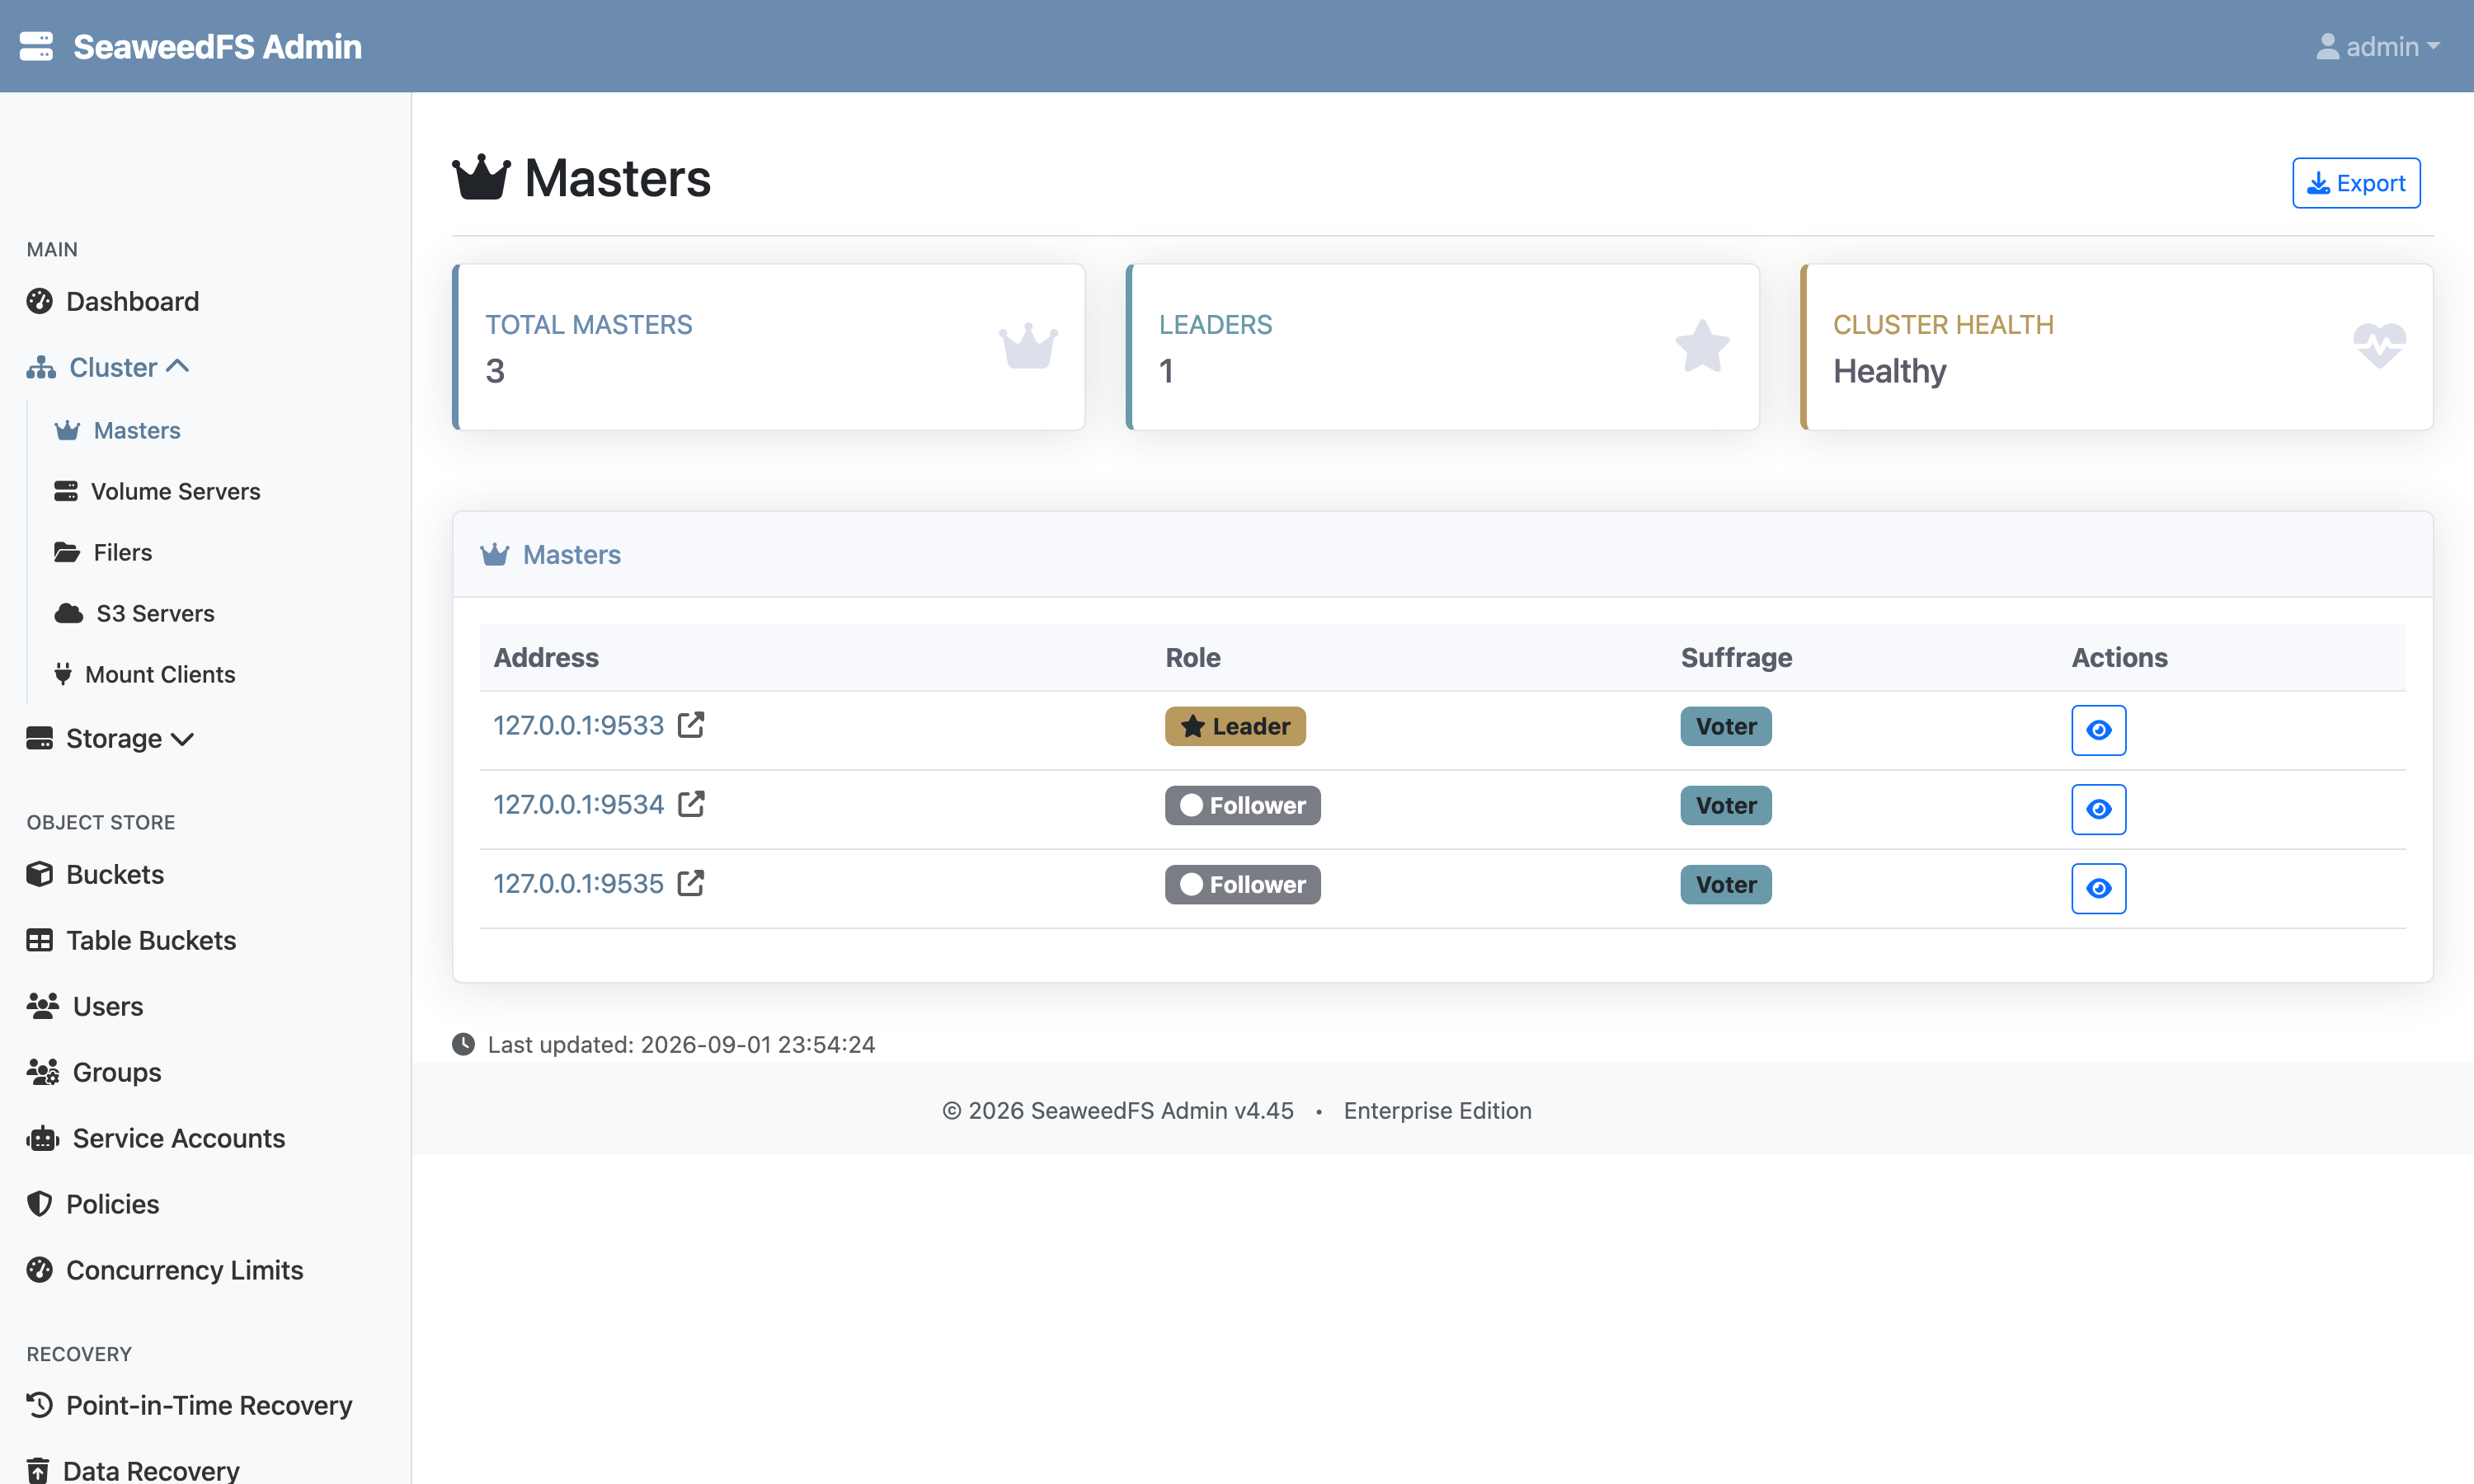Open the Mount Clients page

pyautogui.click(x=144, y=674)
